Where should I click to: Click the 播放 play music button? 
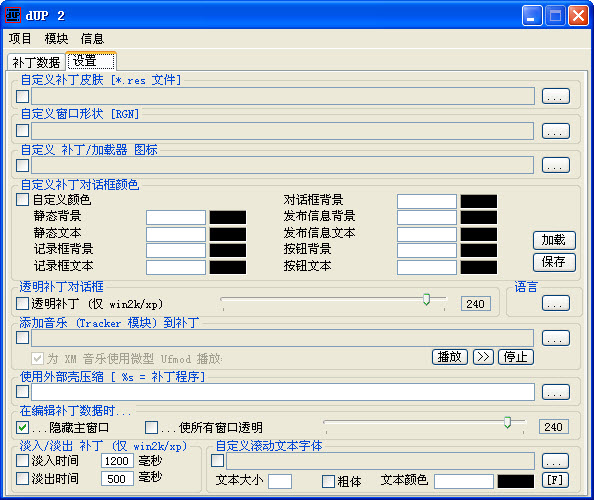[x=450, y=357]
